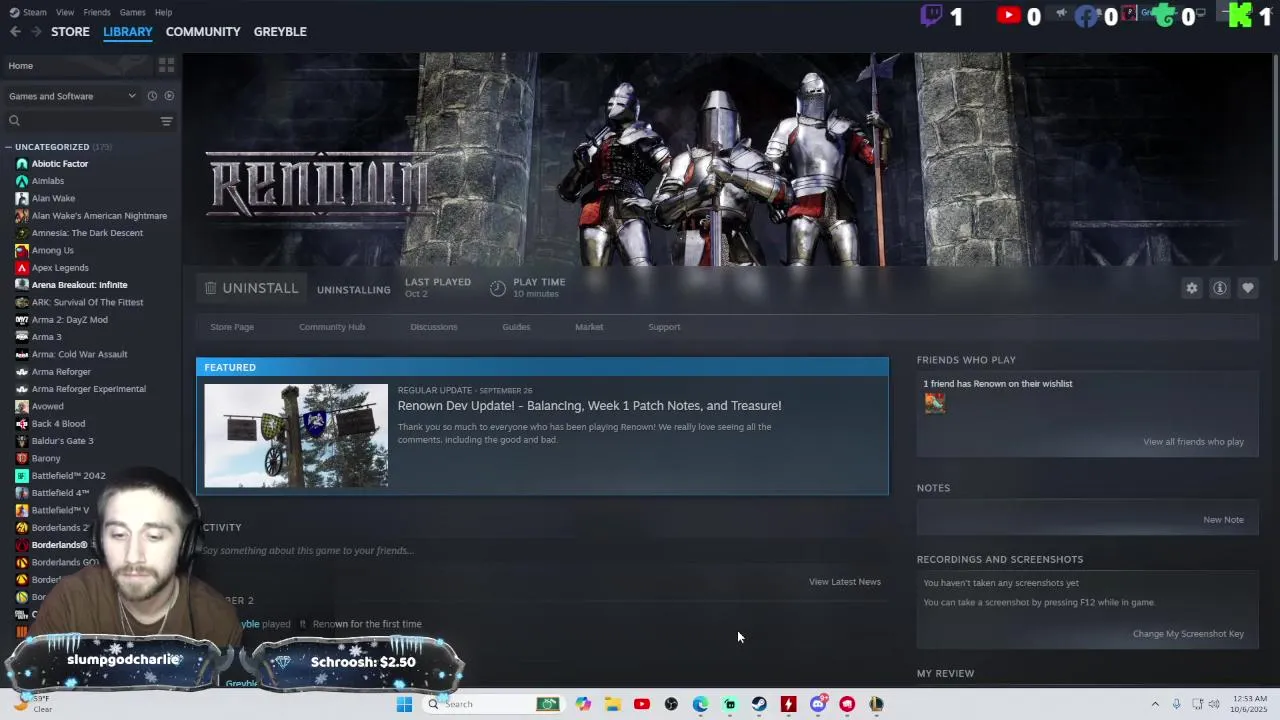Screen dimensions: 1280x720
Task: Show ready-to-play games only icon
Action: 169,96
